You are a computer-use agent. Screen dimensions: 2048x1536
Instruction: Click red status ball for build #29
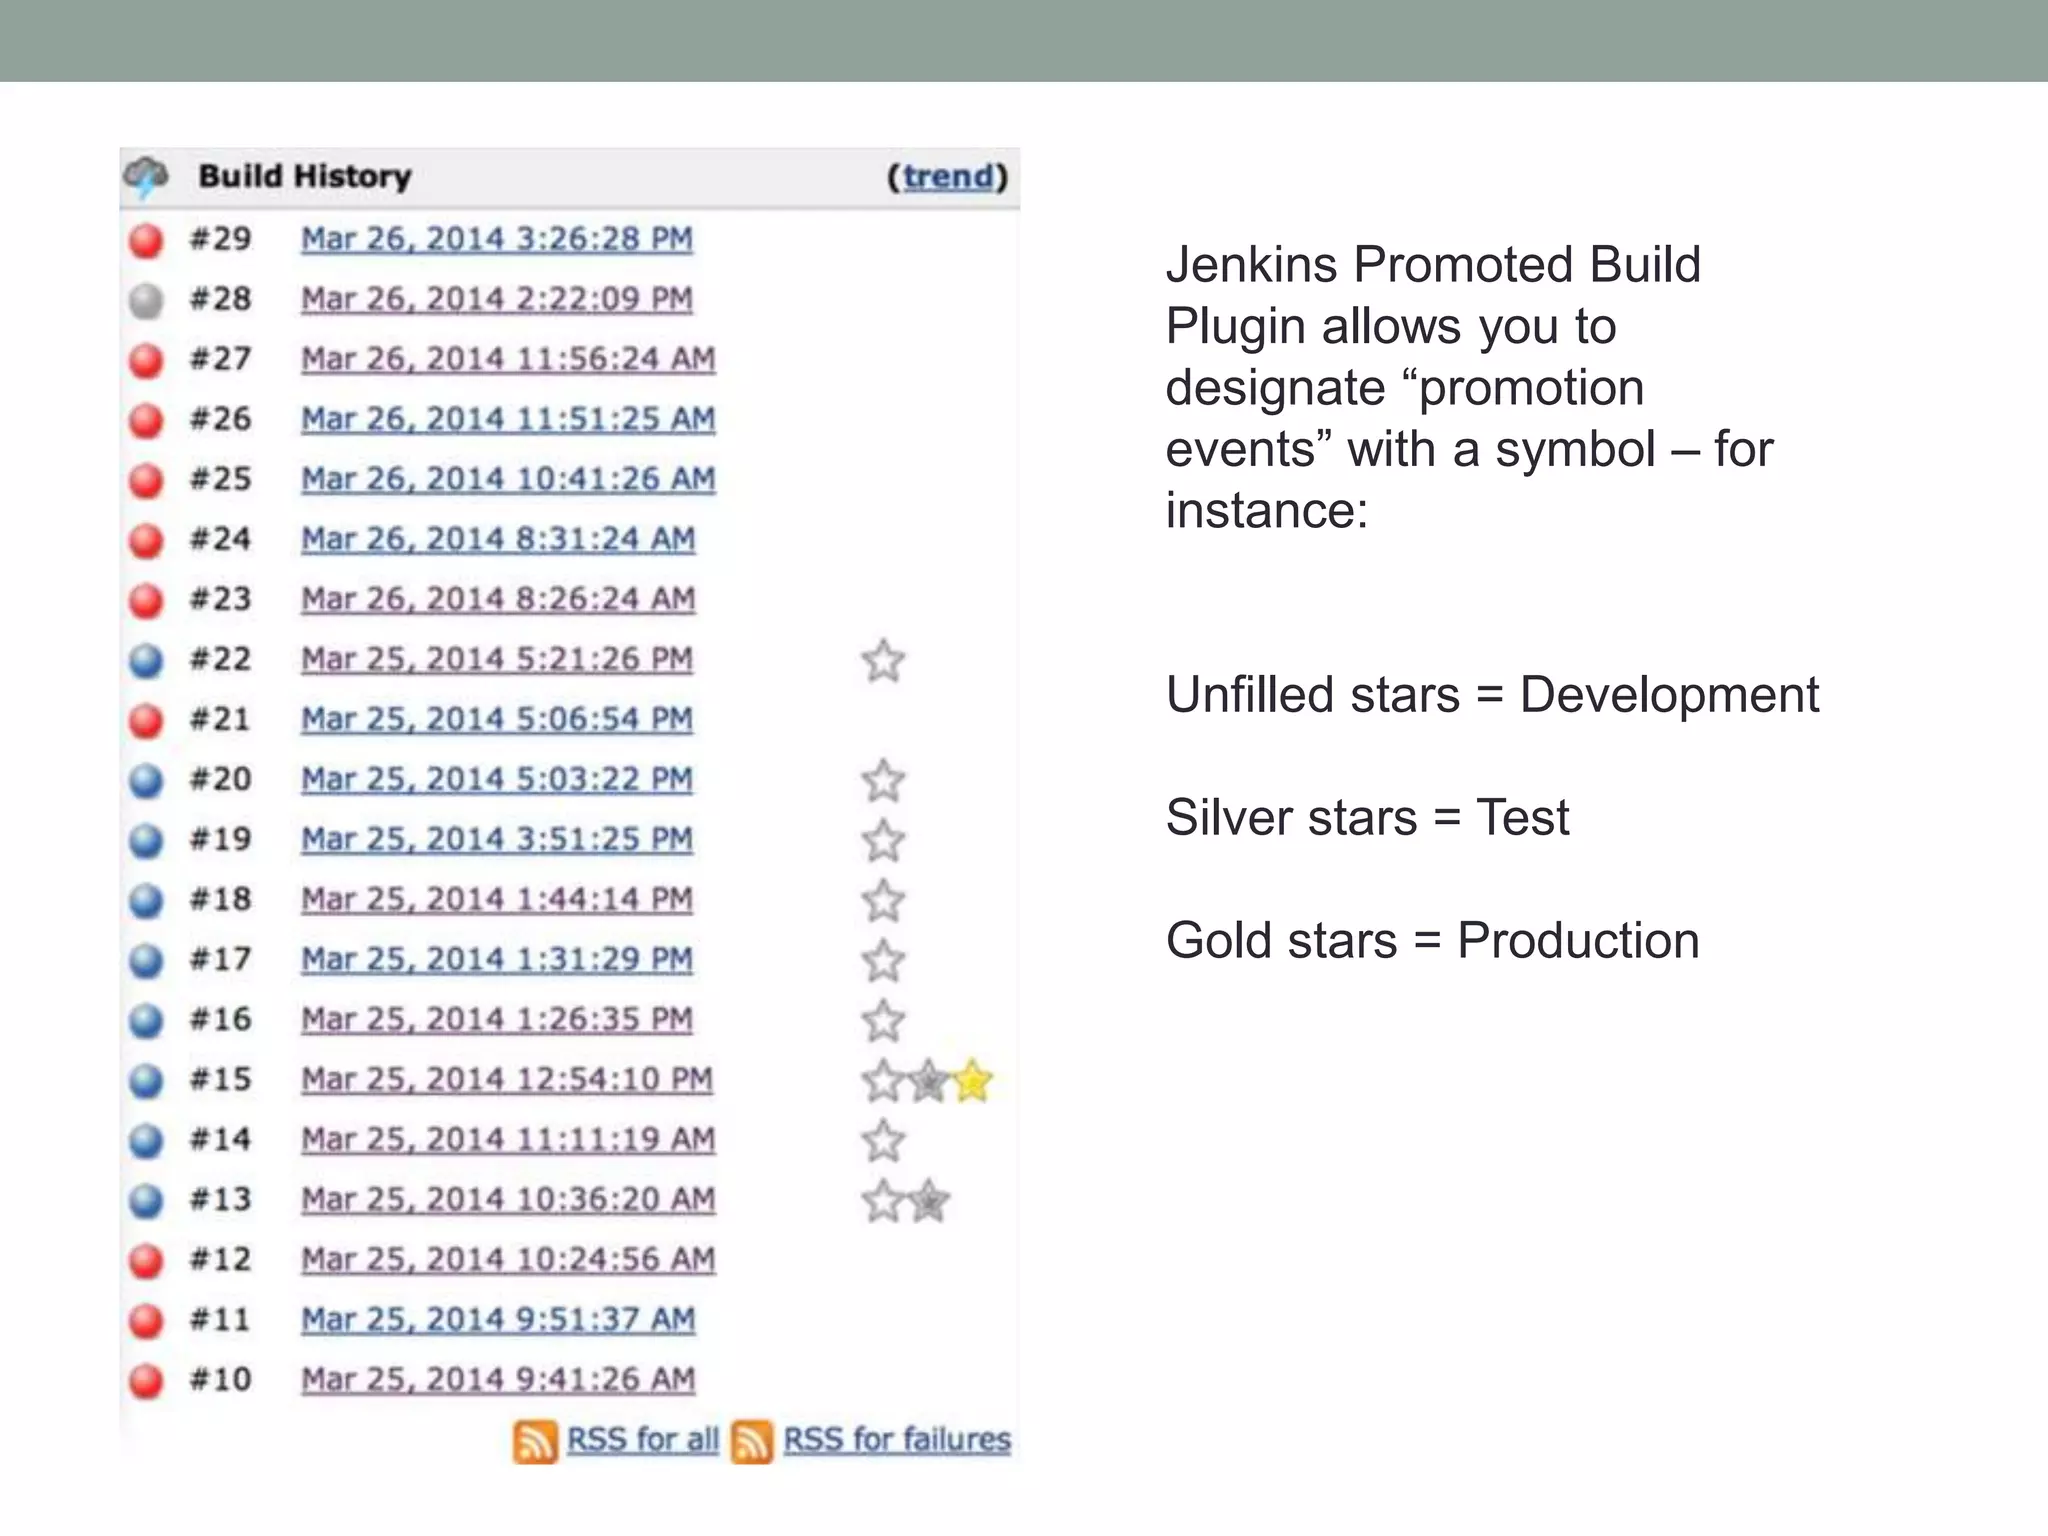(x=146, y=240)
